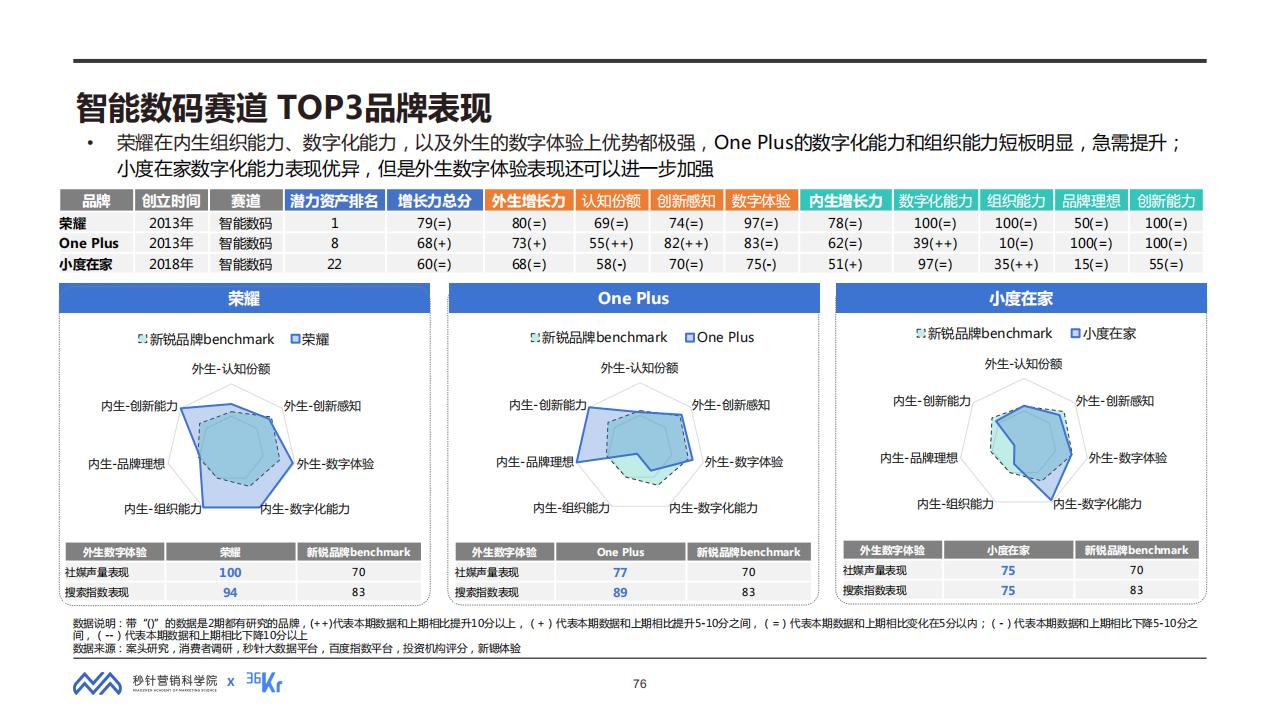Click the teal 内生增长力 column header
Image resolution: width=1280 pixels, height=720 pixels.
point(845,201)
